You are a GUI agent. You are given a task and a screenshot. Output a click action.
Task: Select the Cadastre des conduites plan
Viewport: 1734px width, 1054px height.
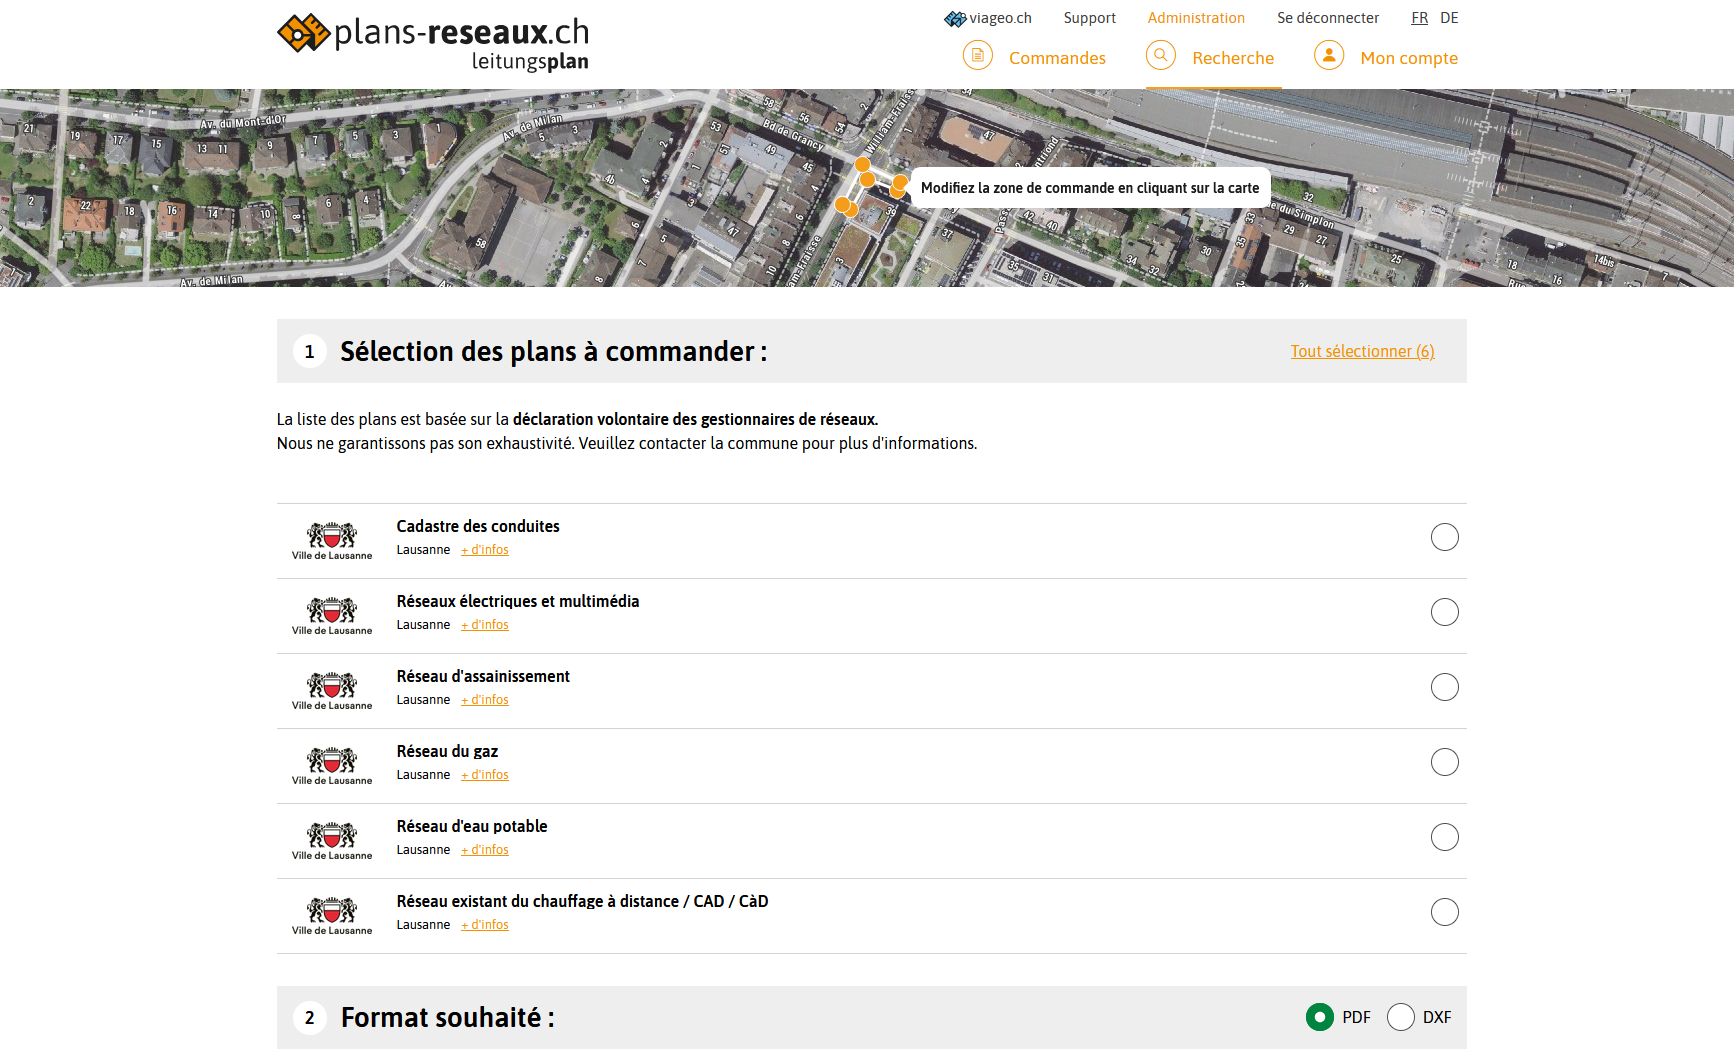1444,537
